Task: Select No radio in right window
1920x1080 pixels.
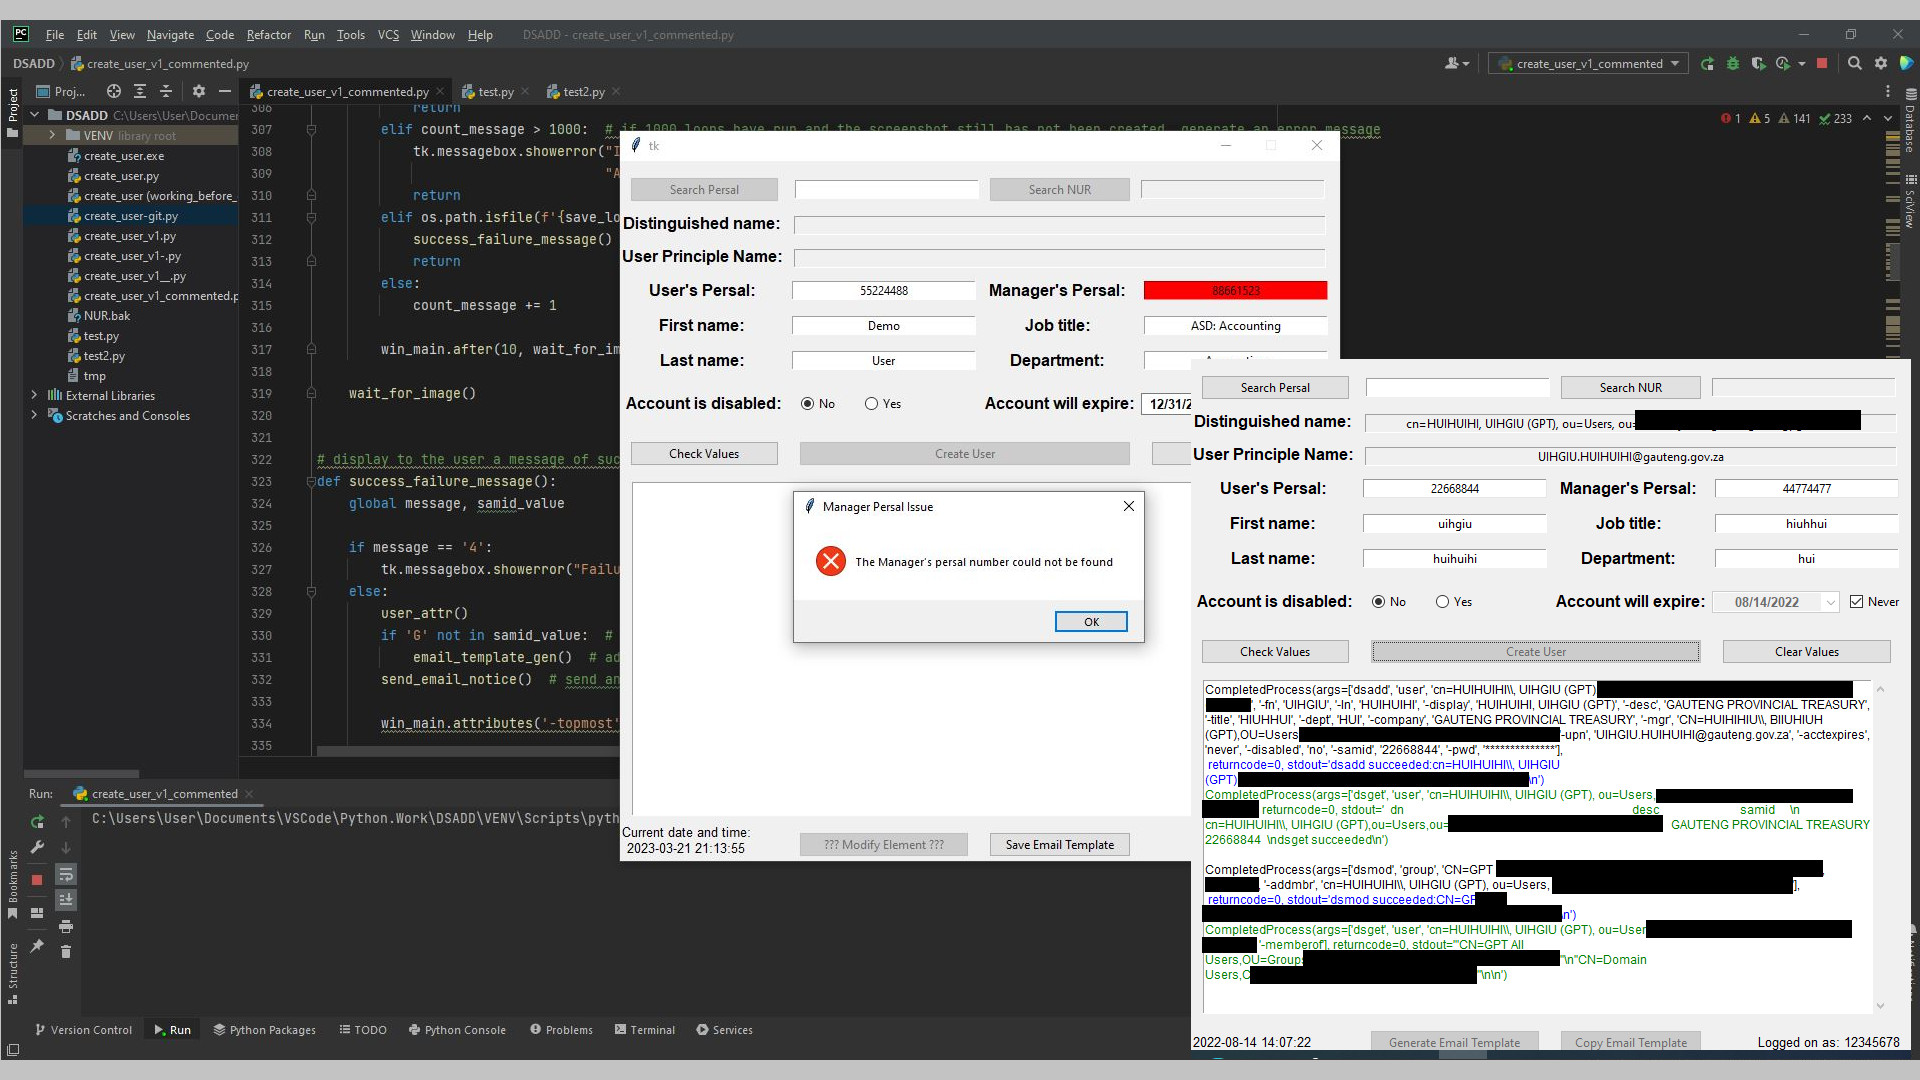Action: [1379, 602]
